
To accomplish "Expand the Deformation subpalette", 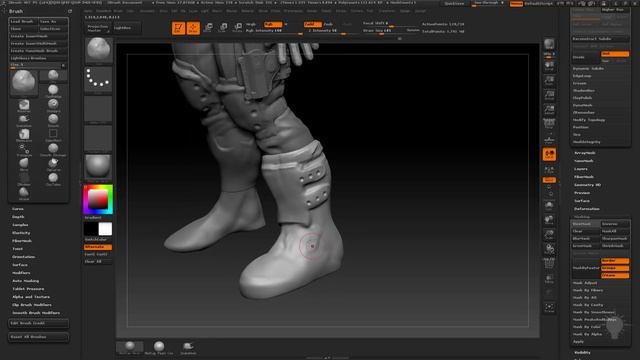I will tap(587, 209).
